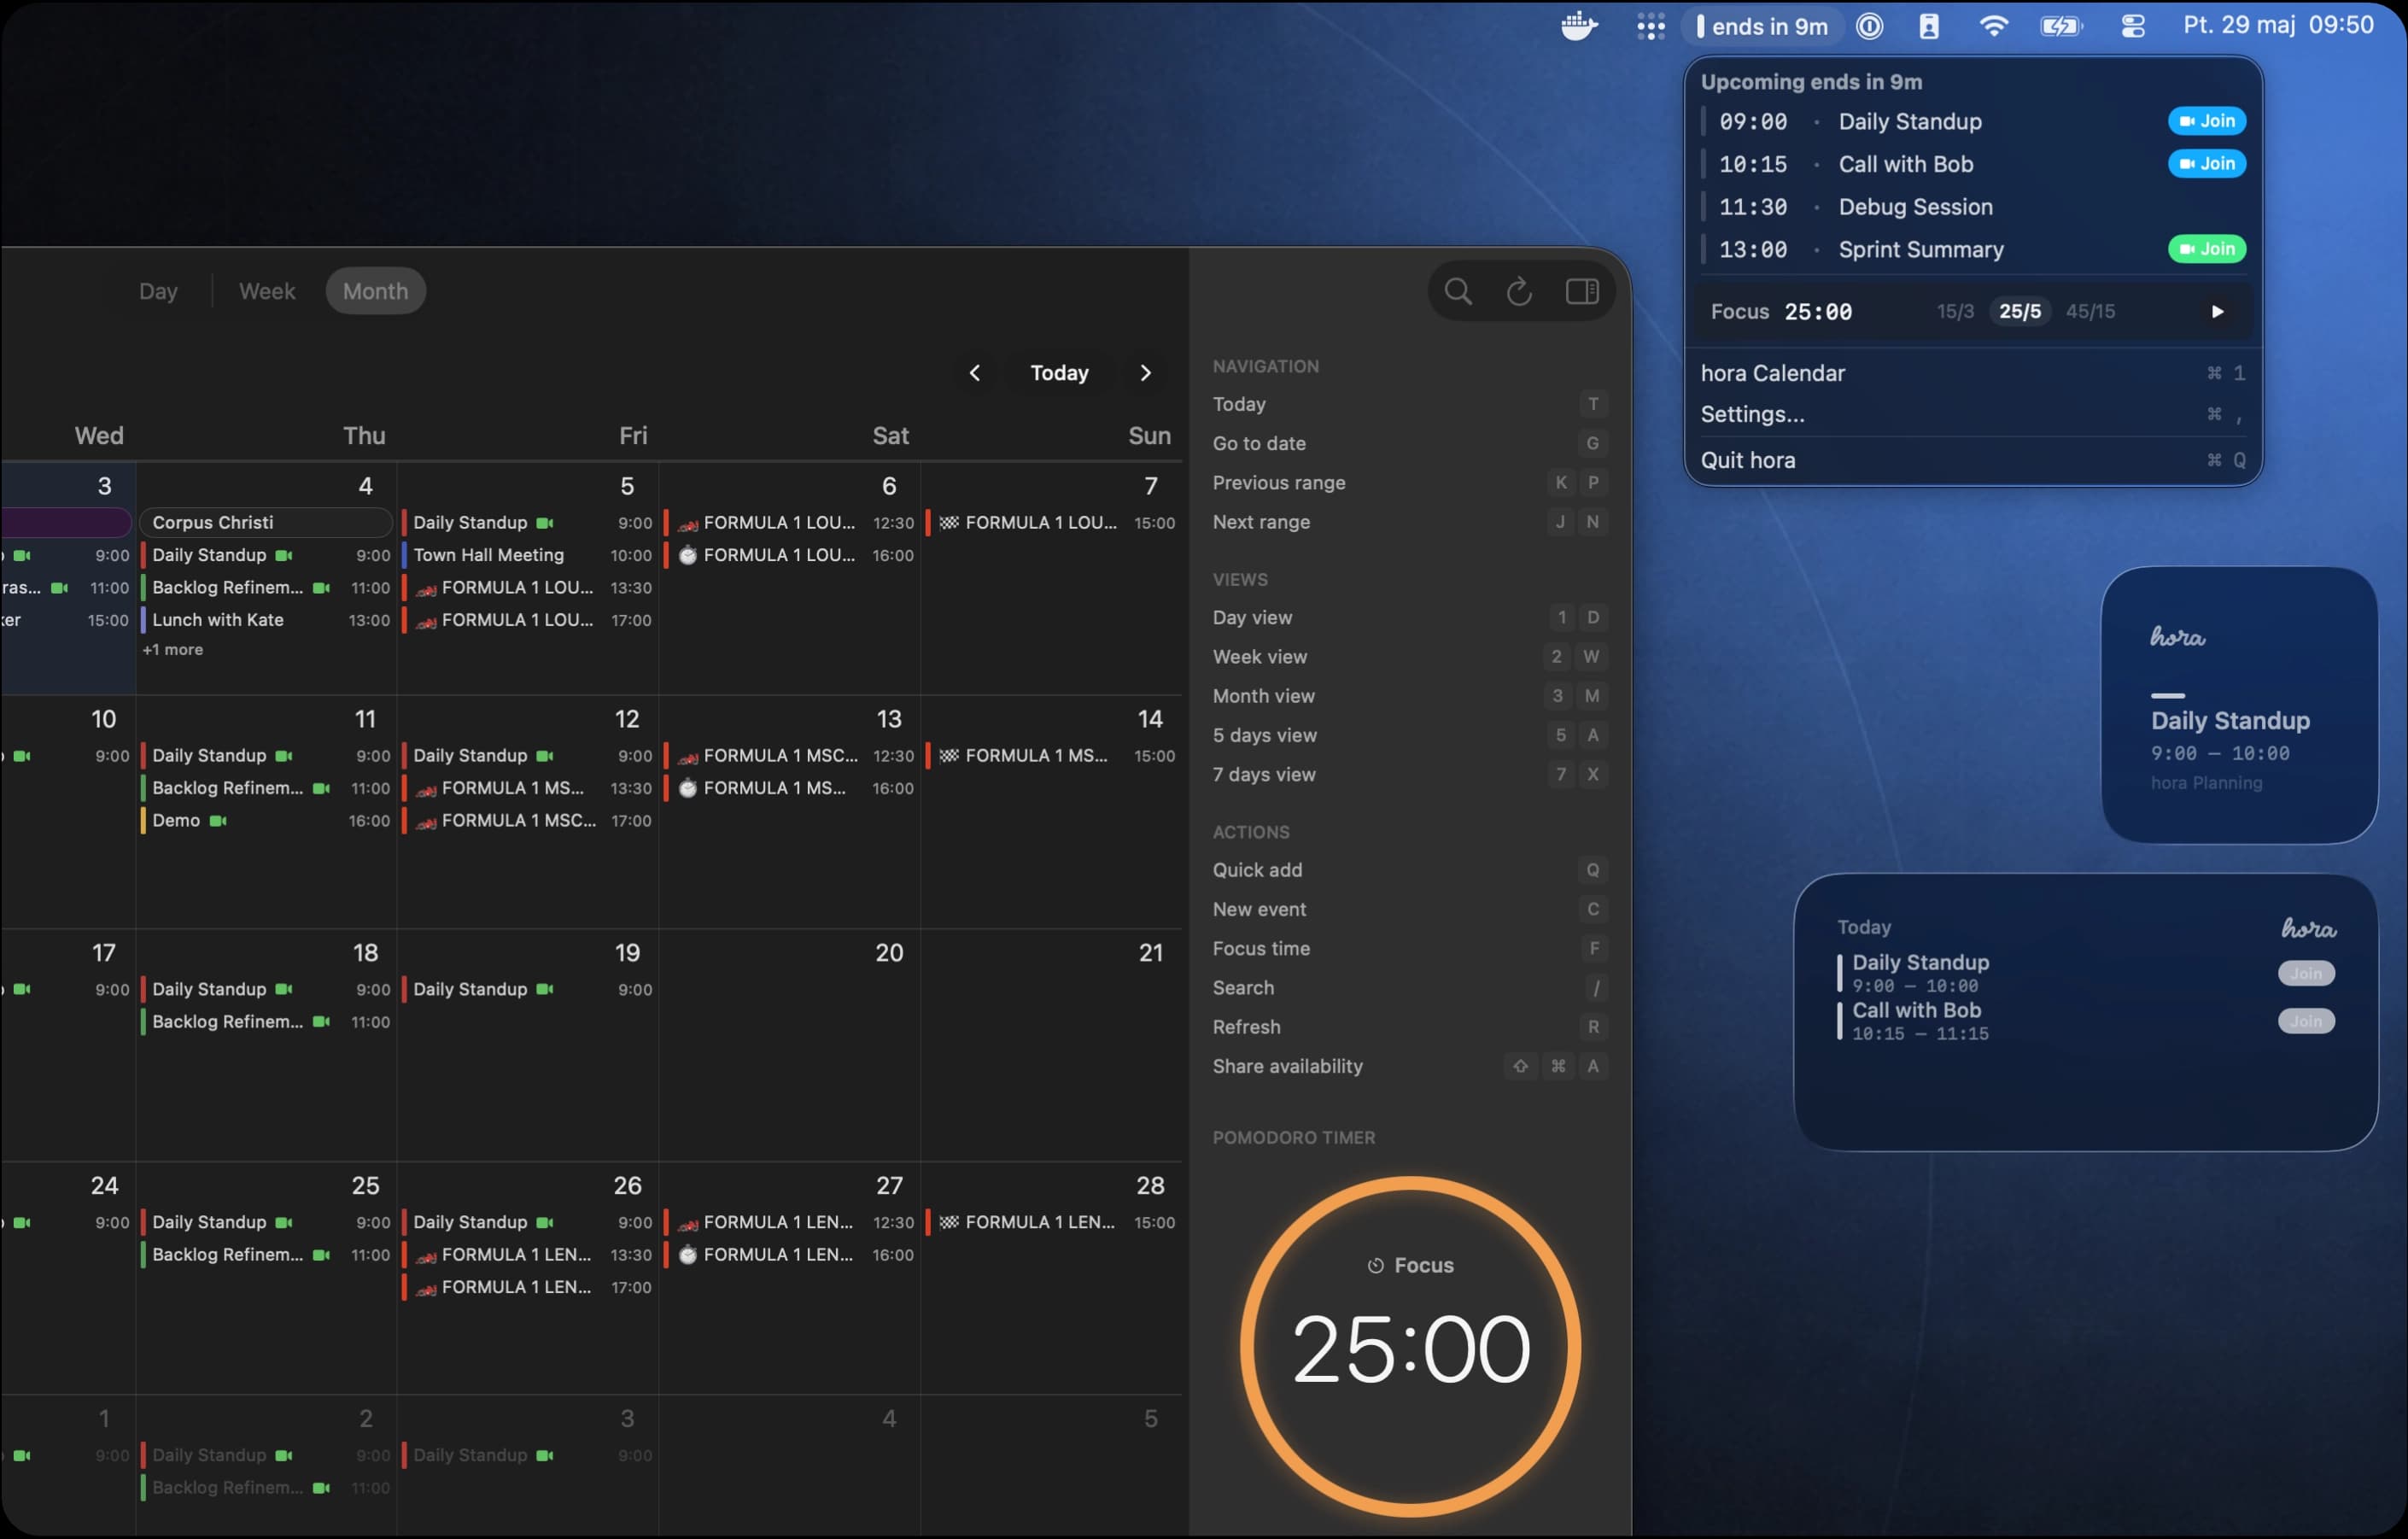This screenshot has width=2408, height=1539.
Task: Expand '+1 more' events on Thursday 4
Action: pos(173,650)
